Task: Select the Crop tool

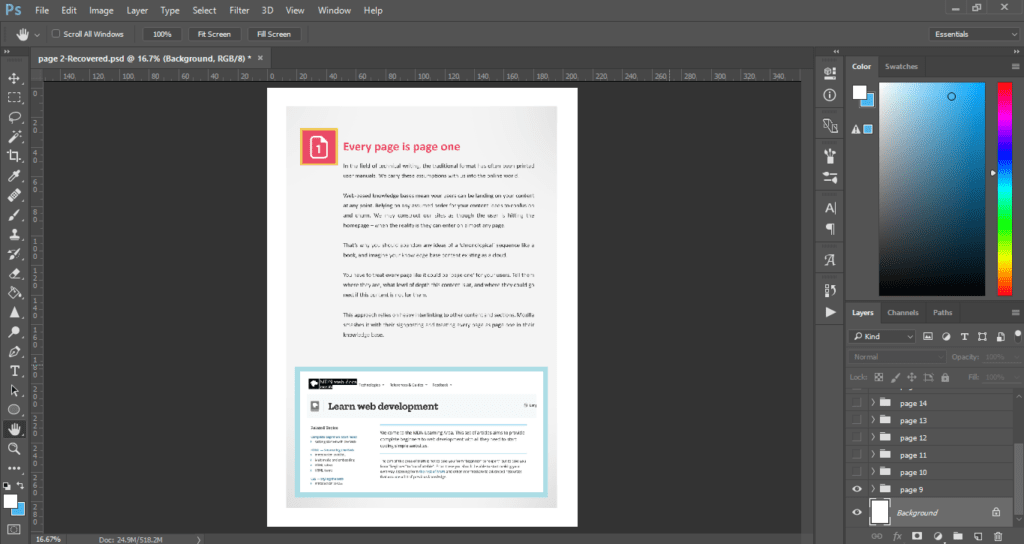Action: [x=14, y=156]
